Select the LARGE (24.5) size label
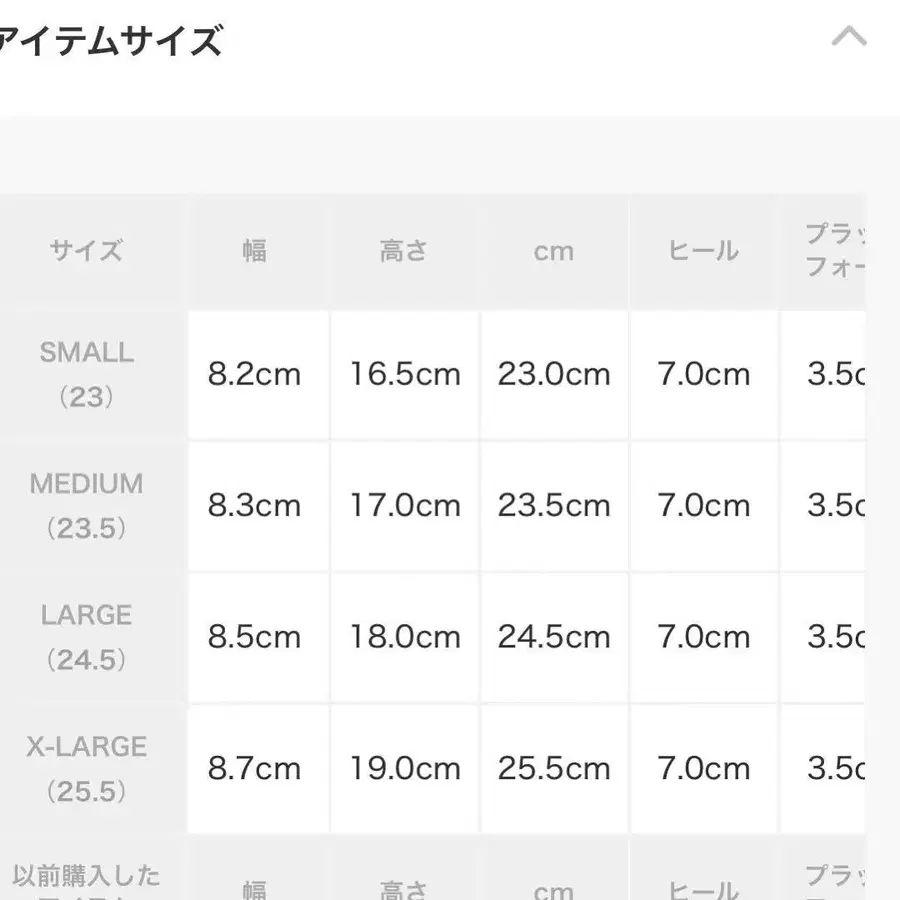This screenshot has width=900, height=900. pos(87,637)
